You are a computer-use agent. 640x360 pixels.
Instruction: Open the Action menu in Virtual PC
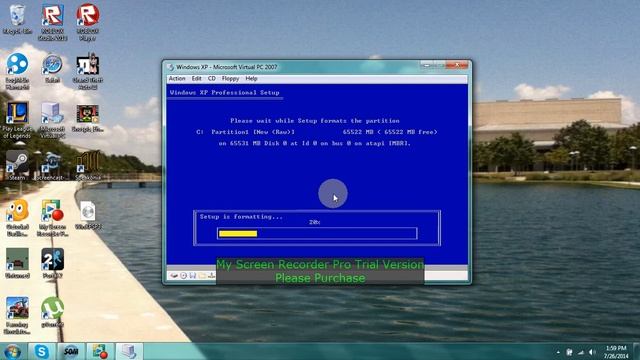pyautogui.click(x=177, y=78)
